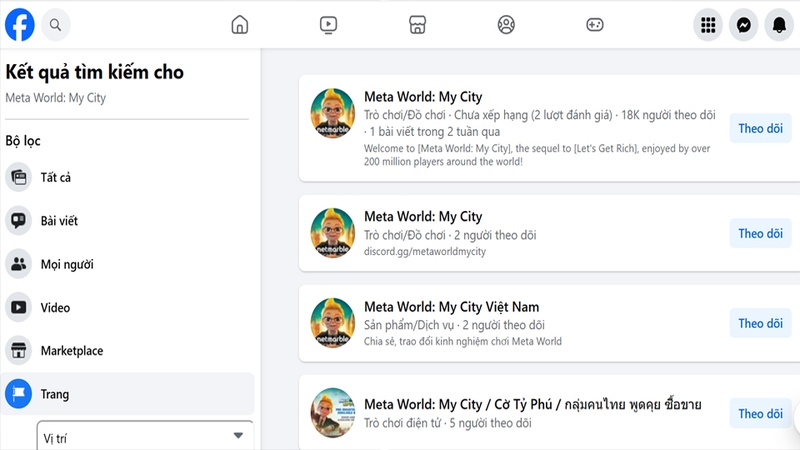Follow the discord.gg Meta World: My City page
Viewport: 800px width, 450px height.
pyautogui.click(x=760, y=233)
